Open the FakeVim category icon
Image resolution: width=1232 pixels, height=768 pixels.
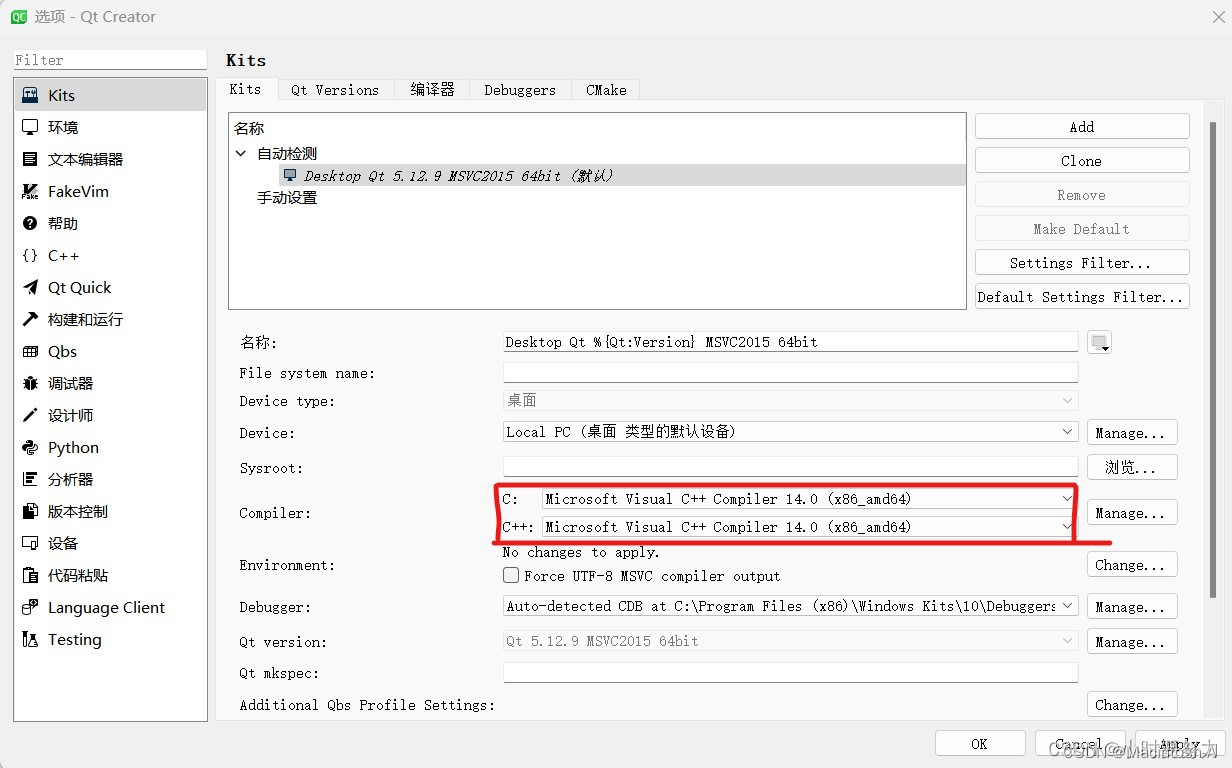(x=30, y=191)
